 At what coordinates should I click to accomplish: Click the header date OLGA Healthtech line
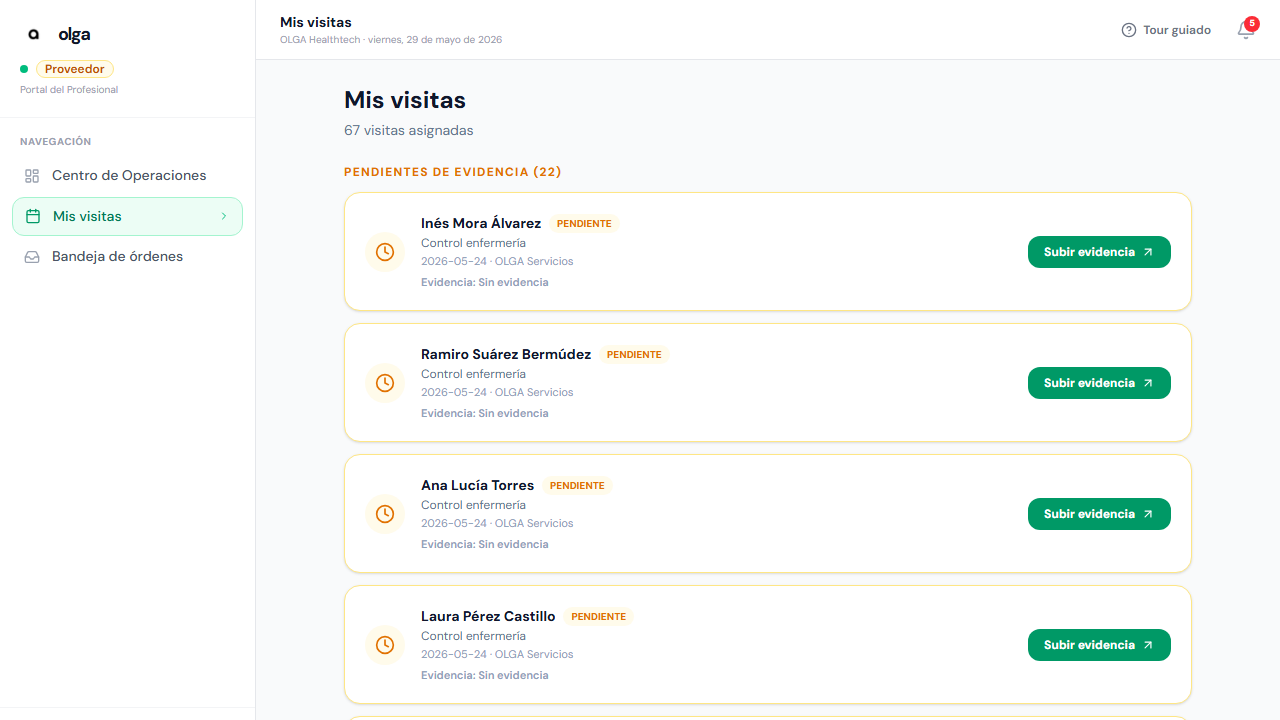pos(391,40)
